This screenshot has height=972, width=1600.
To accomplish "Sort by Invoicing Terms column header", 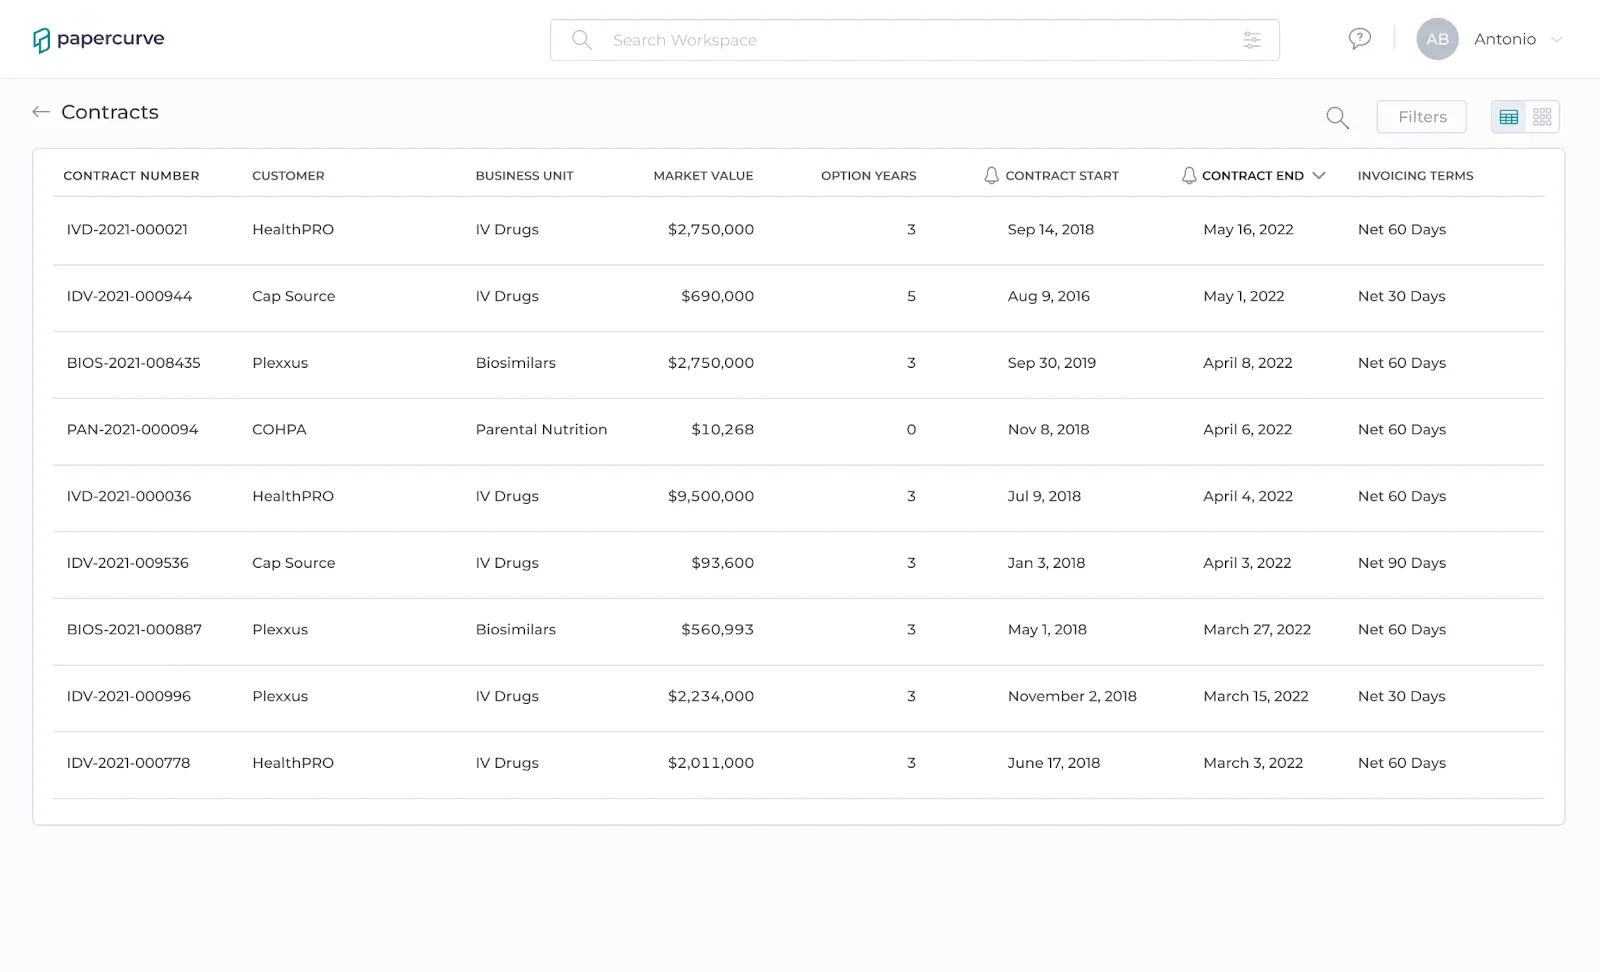I will [1415, 175].
